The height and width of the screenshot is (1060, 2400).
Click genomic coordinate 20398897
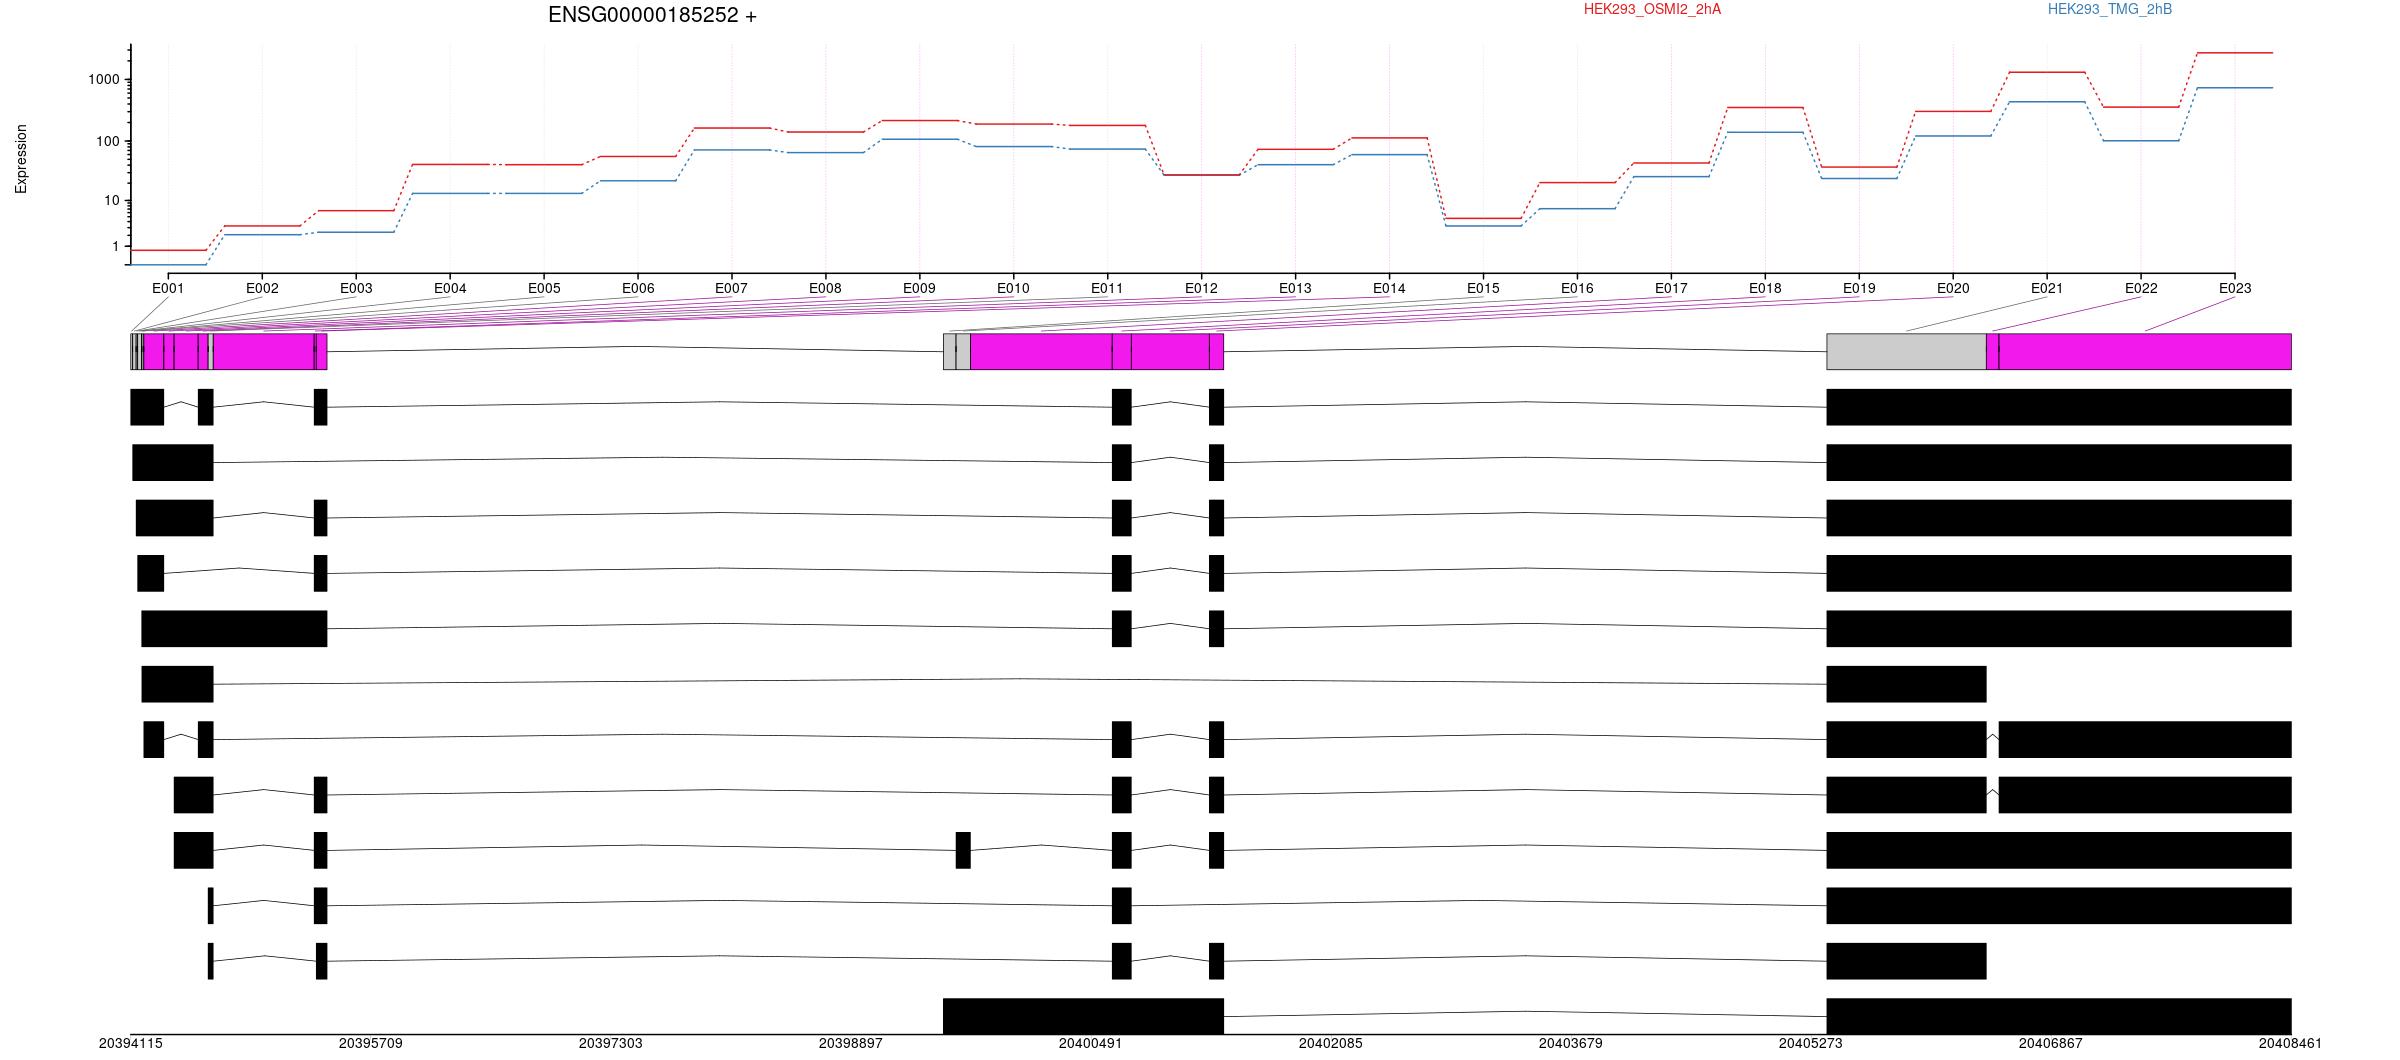850,1043
